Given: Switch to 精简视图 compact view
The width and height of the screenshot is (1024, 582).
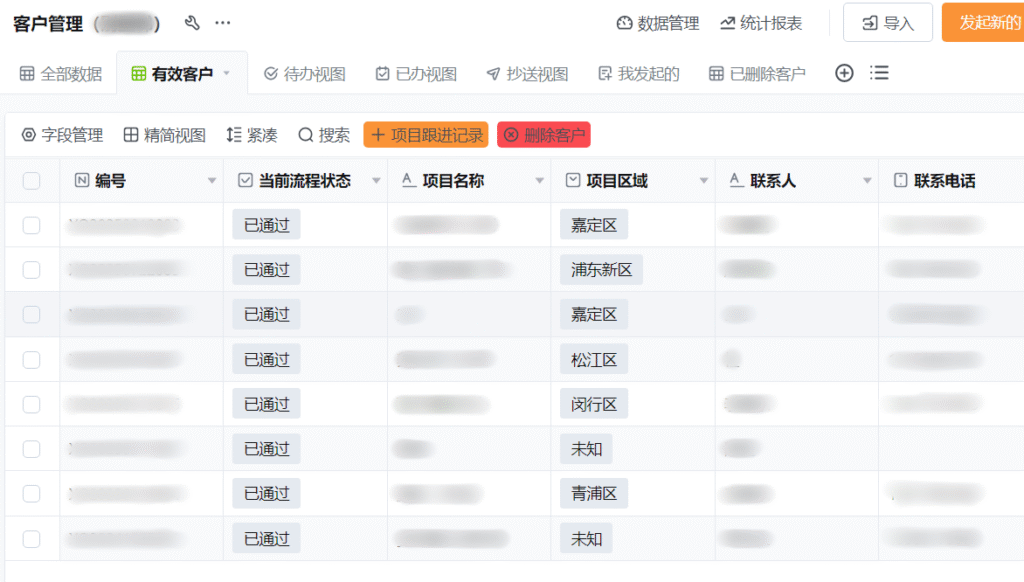Looking at the screenshot, I should click(164, 135).
